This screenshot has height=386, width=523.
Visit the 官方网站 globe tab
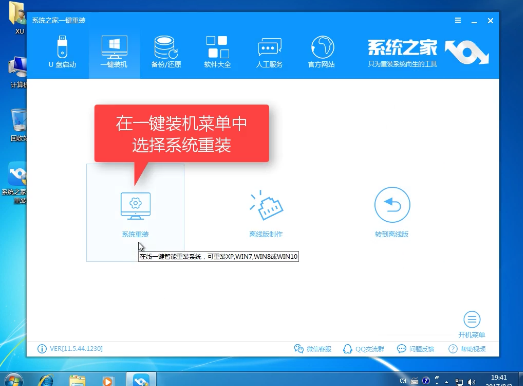(x=322, y=52)
